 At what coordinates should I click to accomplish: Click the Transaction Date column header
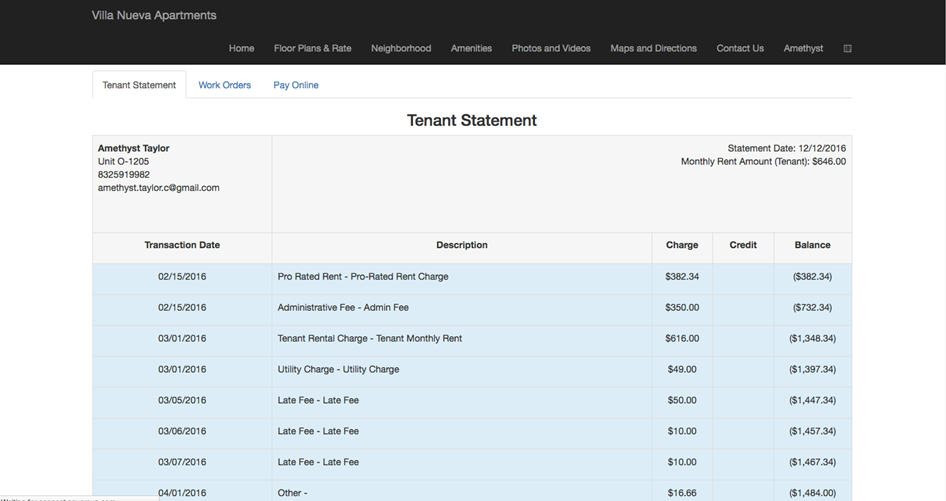tap(182, 245)
